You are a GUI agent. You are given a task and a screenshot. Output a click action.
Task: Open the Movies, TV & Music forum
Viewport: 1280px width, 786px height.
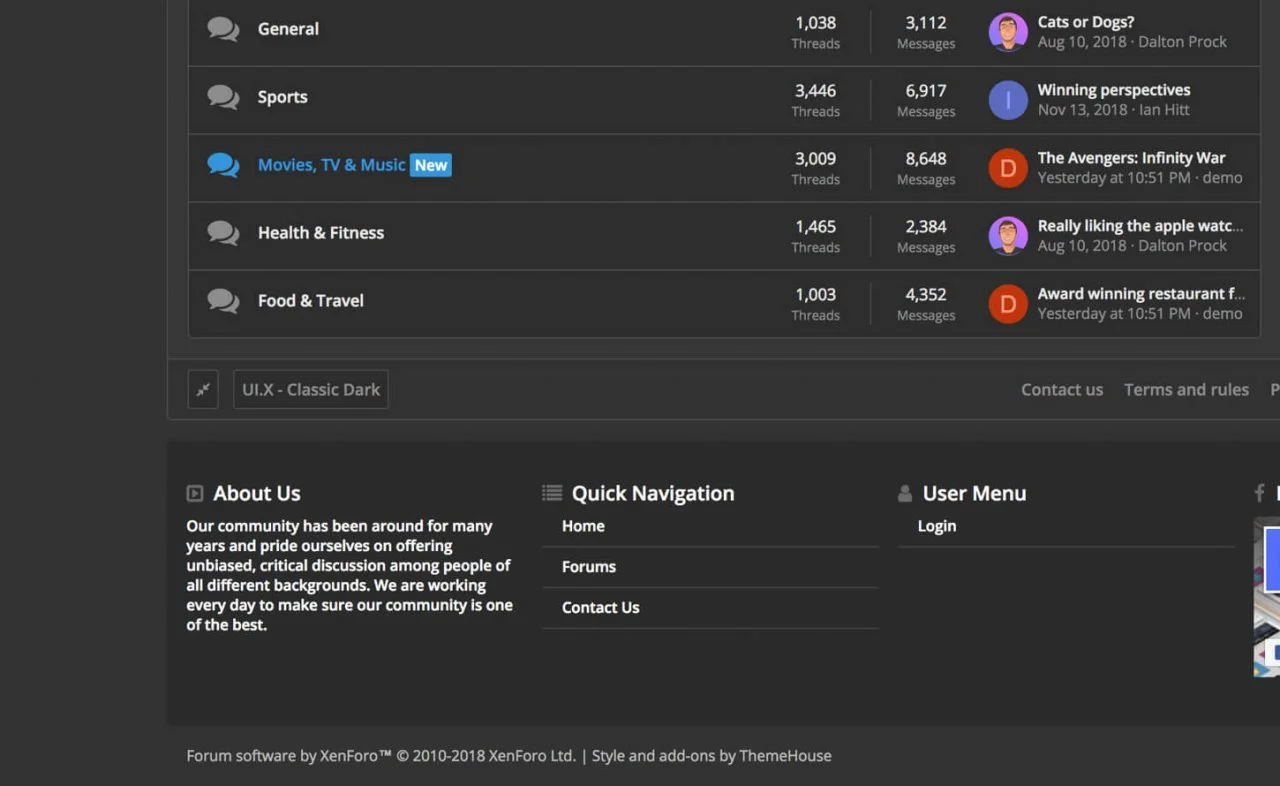[x=331, y=165]
